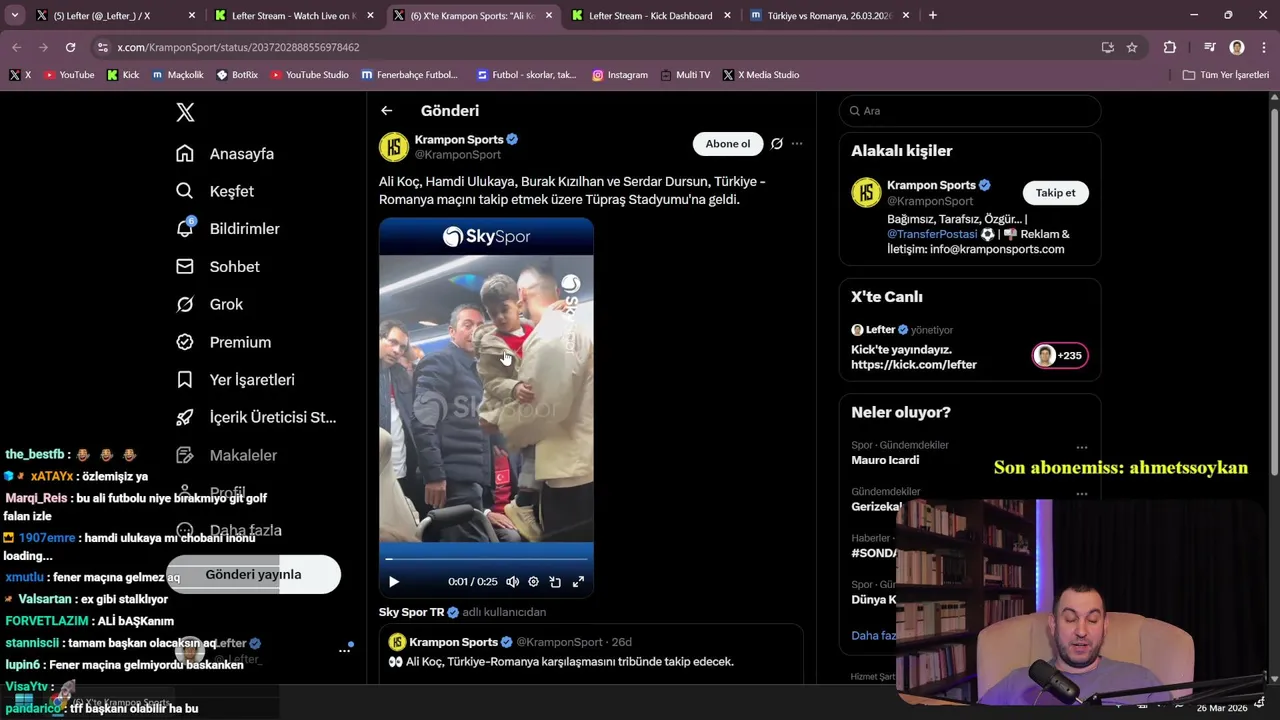This screenshot has height=720, width=1280.
Task: Open the video settings gear
Action: (x=534, y=582)
